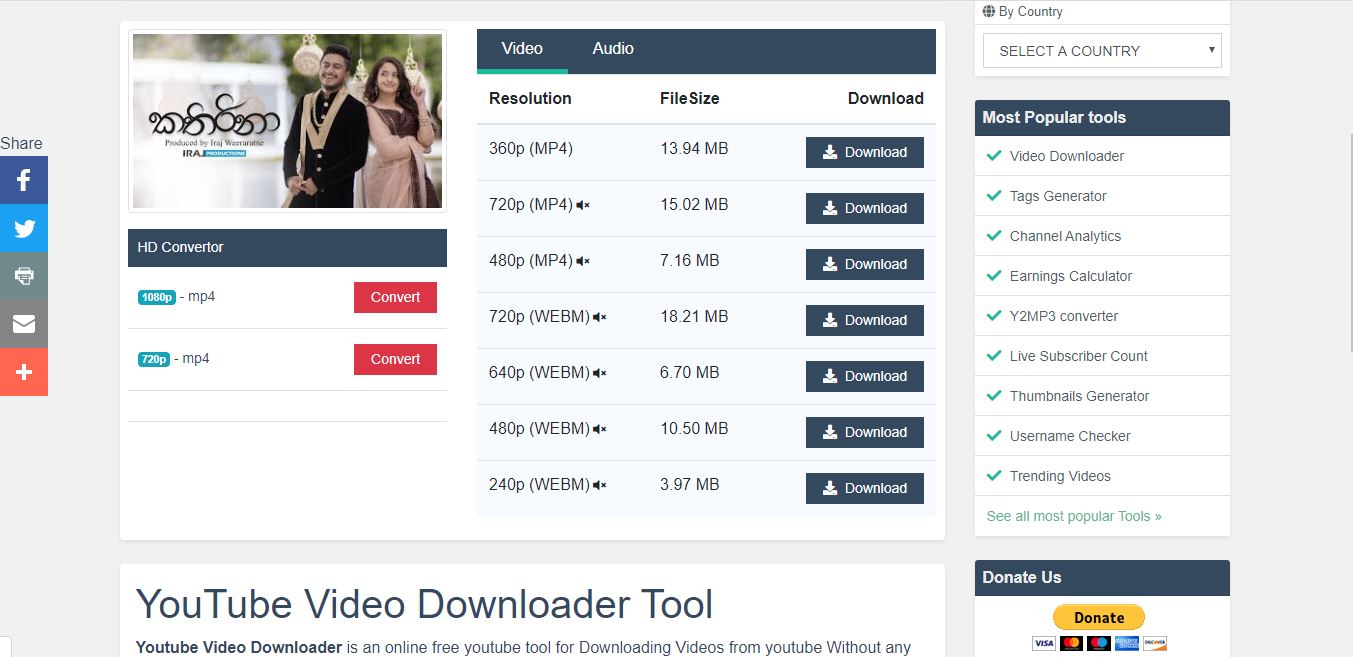Convert the video to 720p mp4
1353x657 pixels.
coord(395,359)
